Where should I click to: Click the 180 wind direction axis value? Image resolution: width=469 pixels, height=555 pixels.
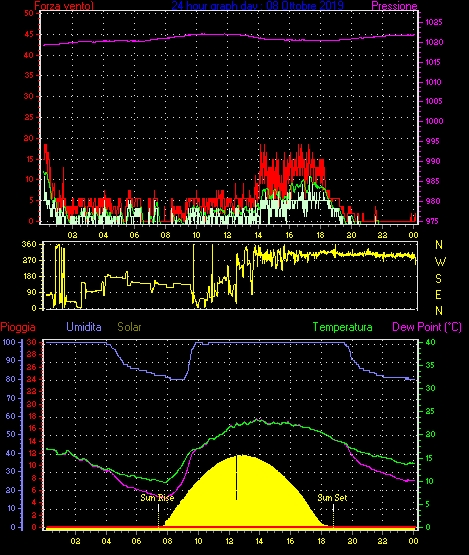coord(29,276)
